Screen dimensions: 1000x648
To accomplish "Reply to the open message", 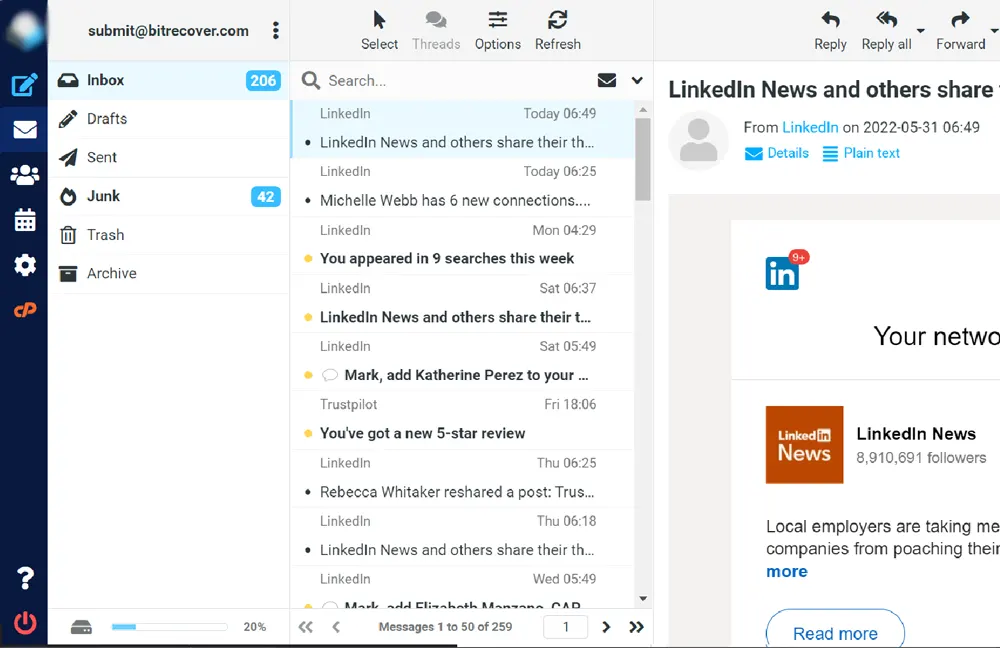I will (830, 31).
